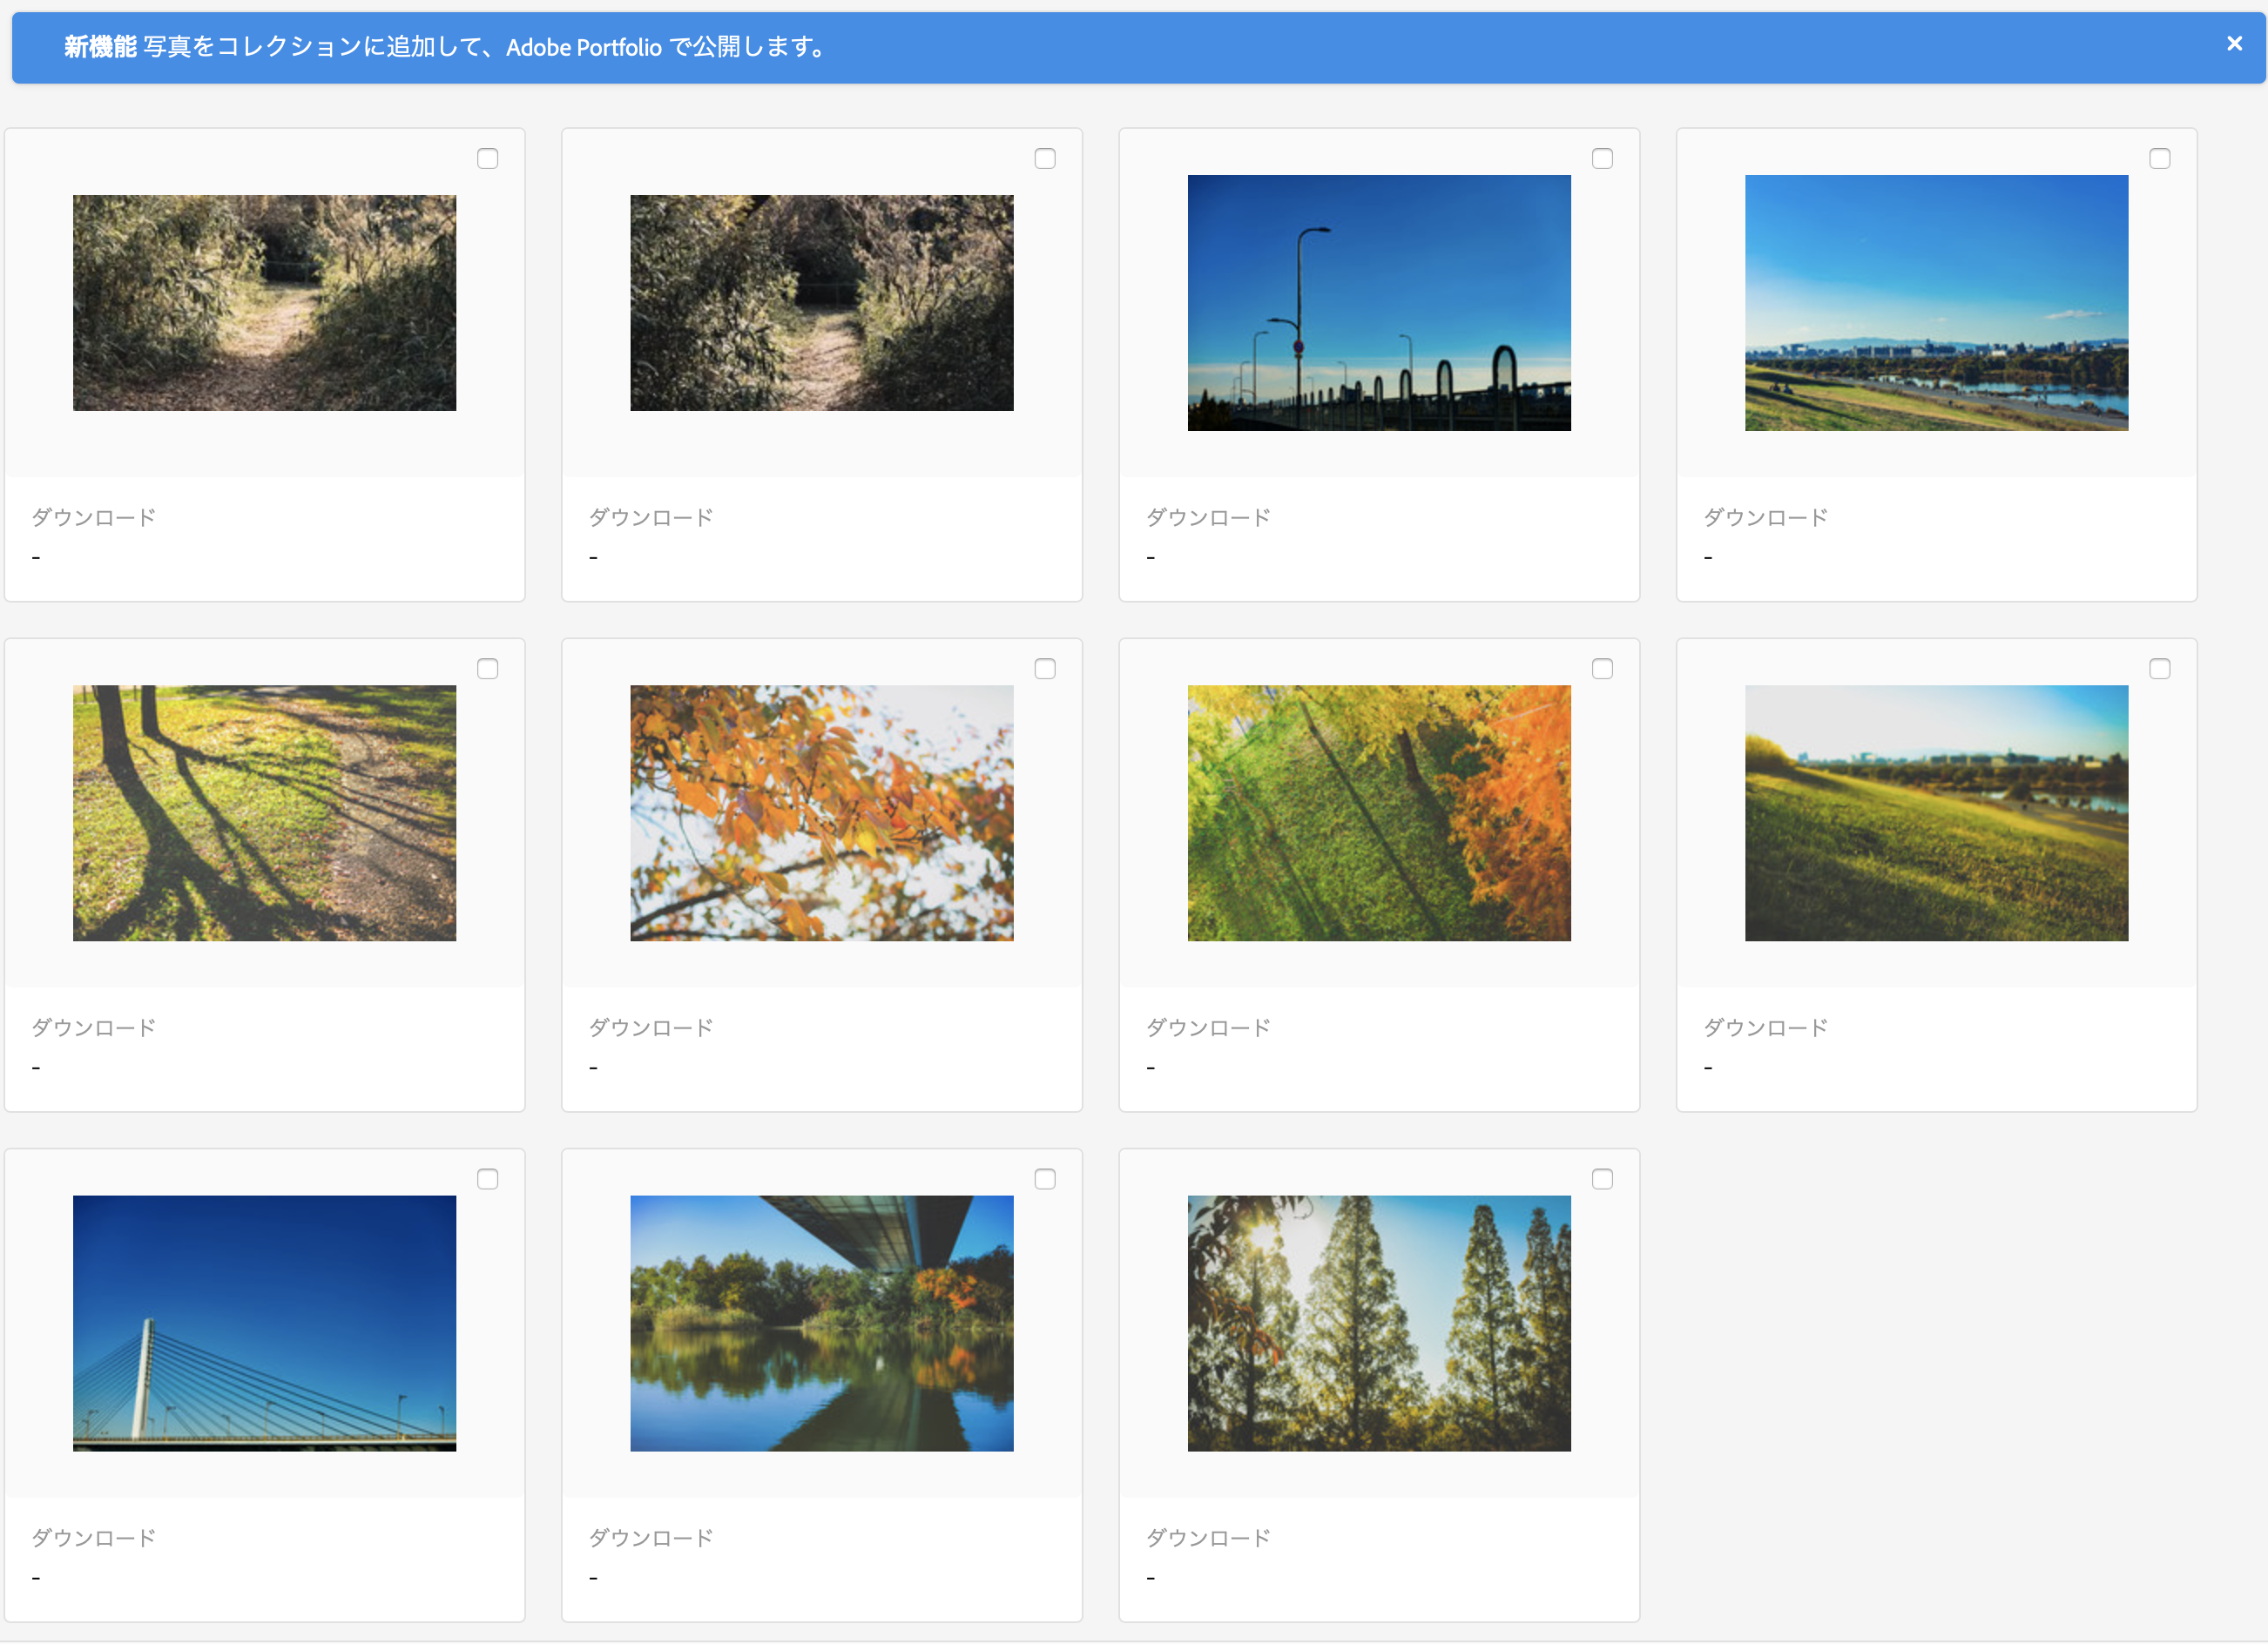Open the river and city skyline thumbnail
The width and height of the screenshot is (2268, 1644).
click(x=1936, y=302)
